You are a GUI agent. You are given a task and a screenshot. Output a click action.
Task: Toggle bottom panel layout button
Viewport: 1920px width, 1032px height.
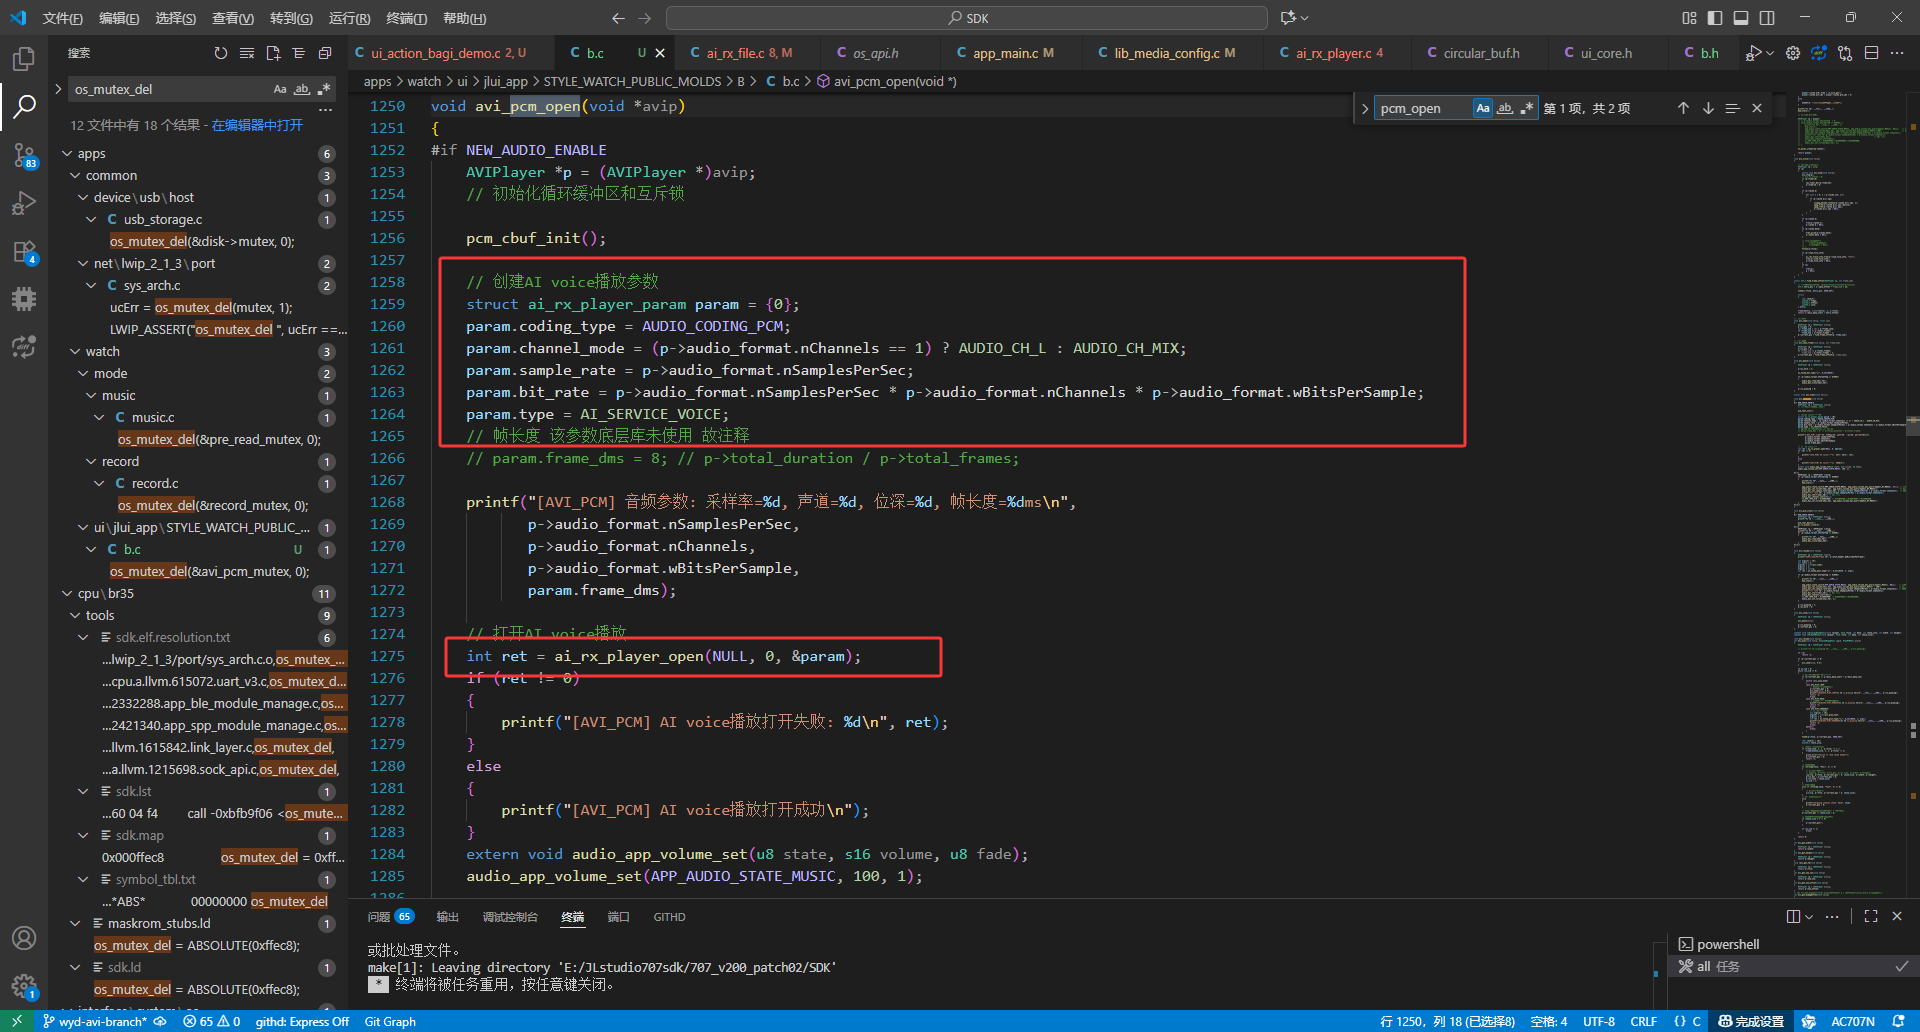pos(1741,18)
